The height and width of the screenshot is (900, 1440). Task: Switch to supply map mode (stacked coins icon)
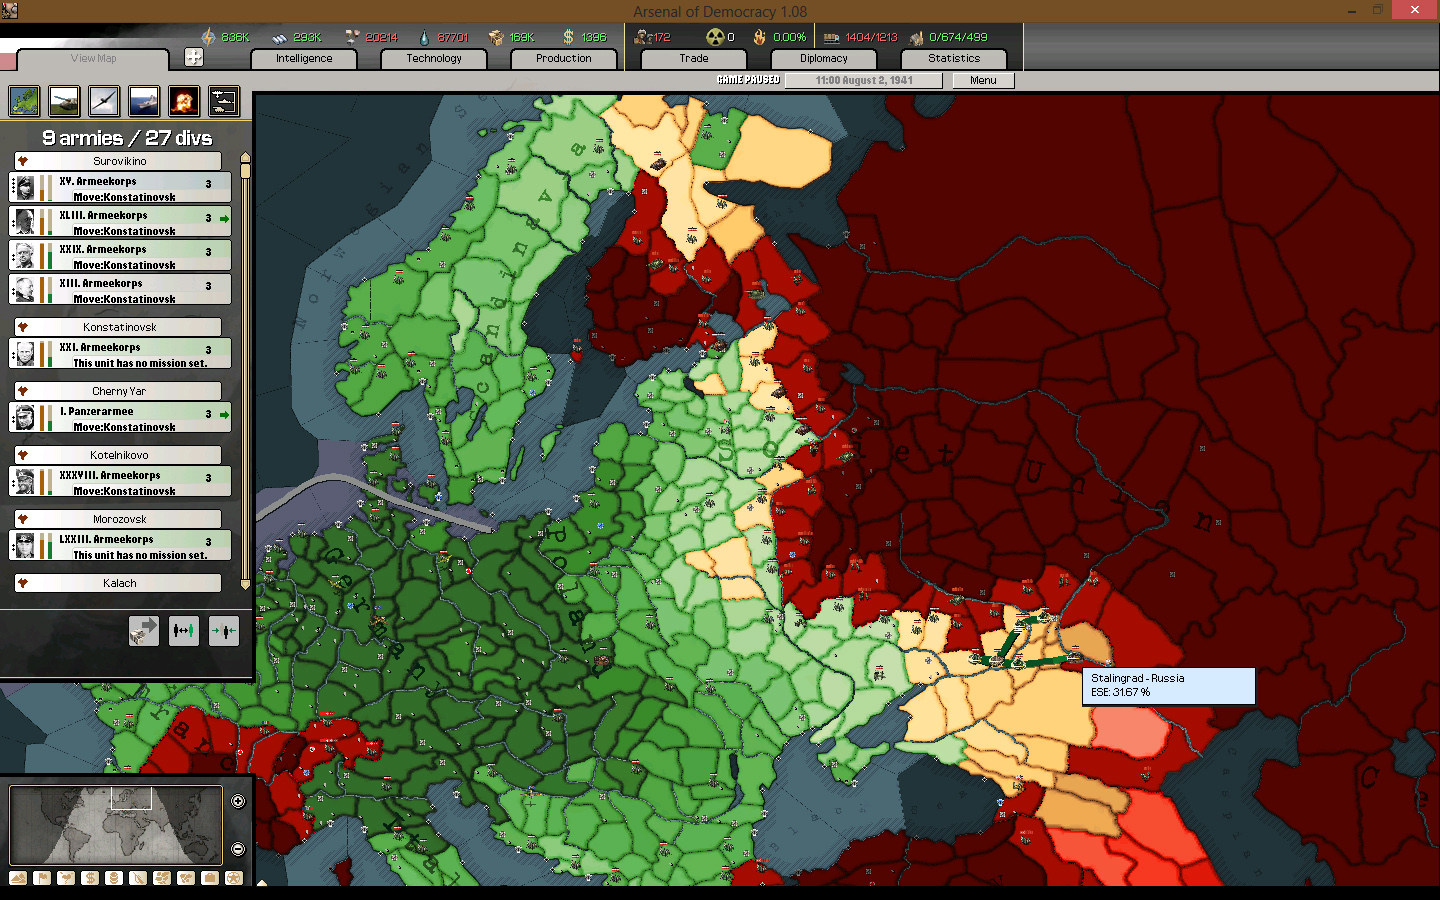tap(114, 878)
